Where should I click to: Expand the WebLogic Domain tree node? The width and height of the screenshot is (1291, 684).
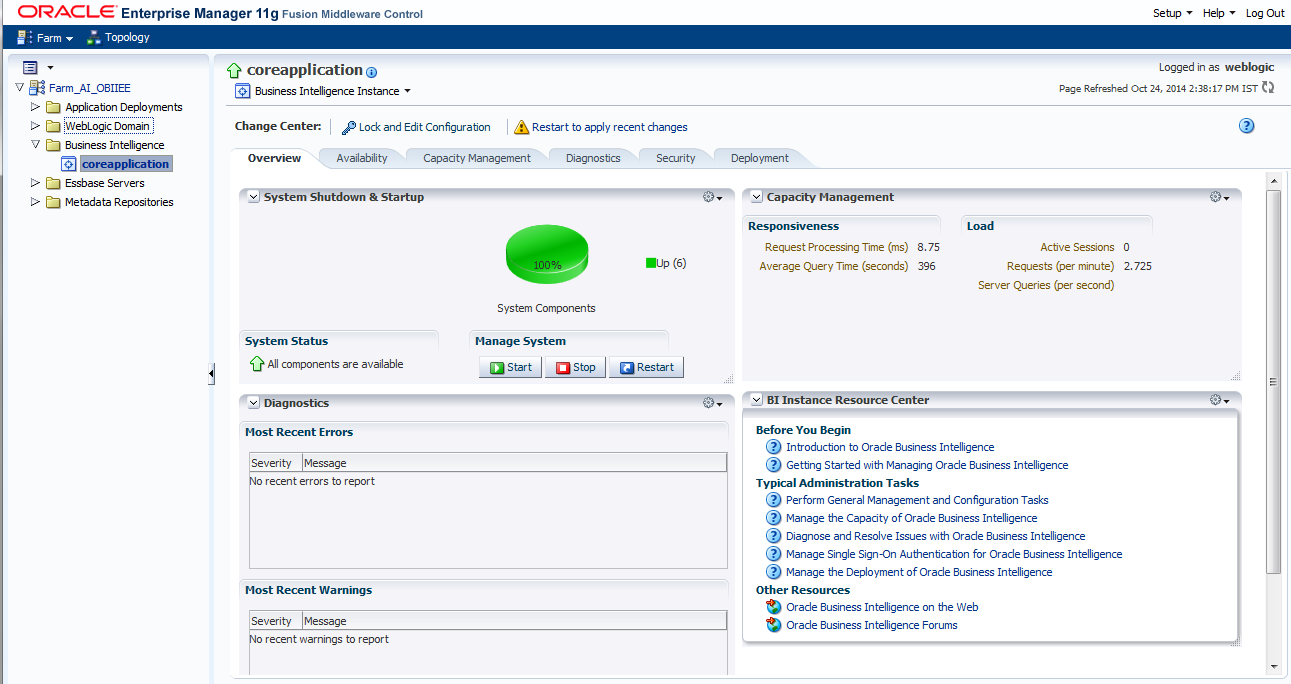tap(36, 126)
